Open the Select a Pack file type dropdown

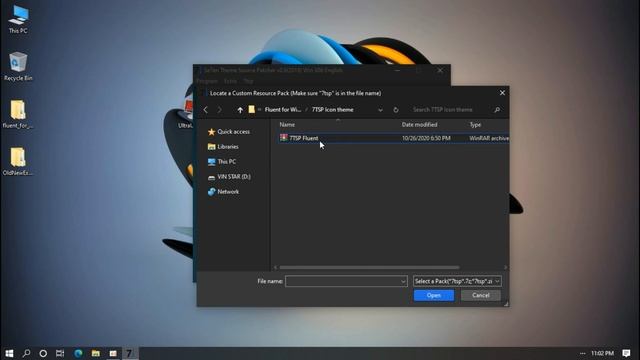[x=457, y=281]
